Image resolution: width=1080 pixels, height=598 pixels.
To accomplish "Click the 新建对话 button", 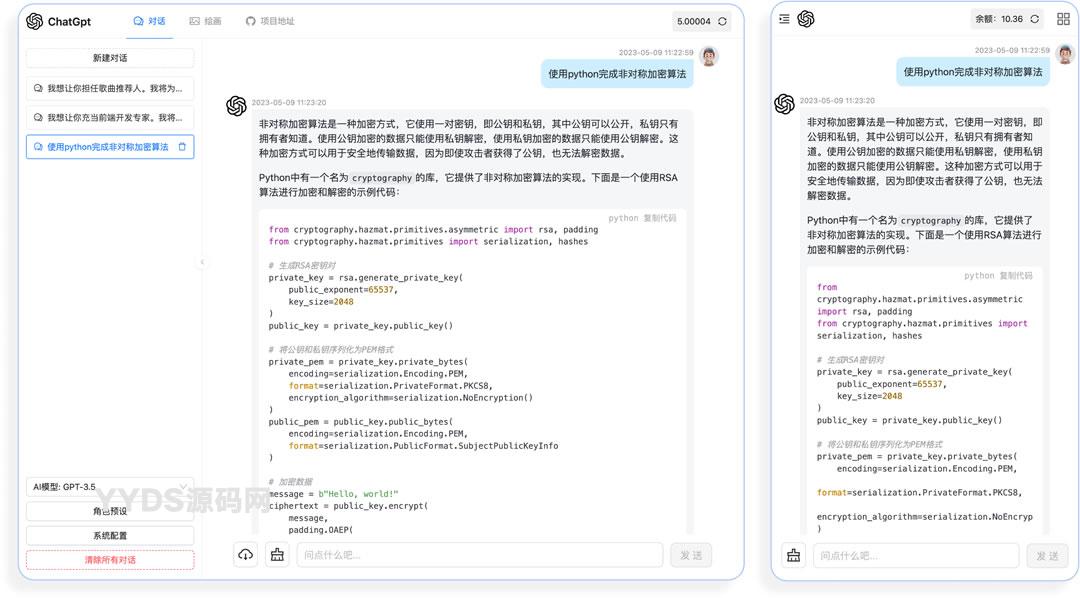I will (x=110, y=58).
